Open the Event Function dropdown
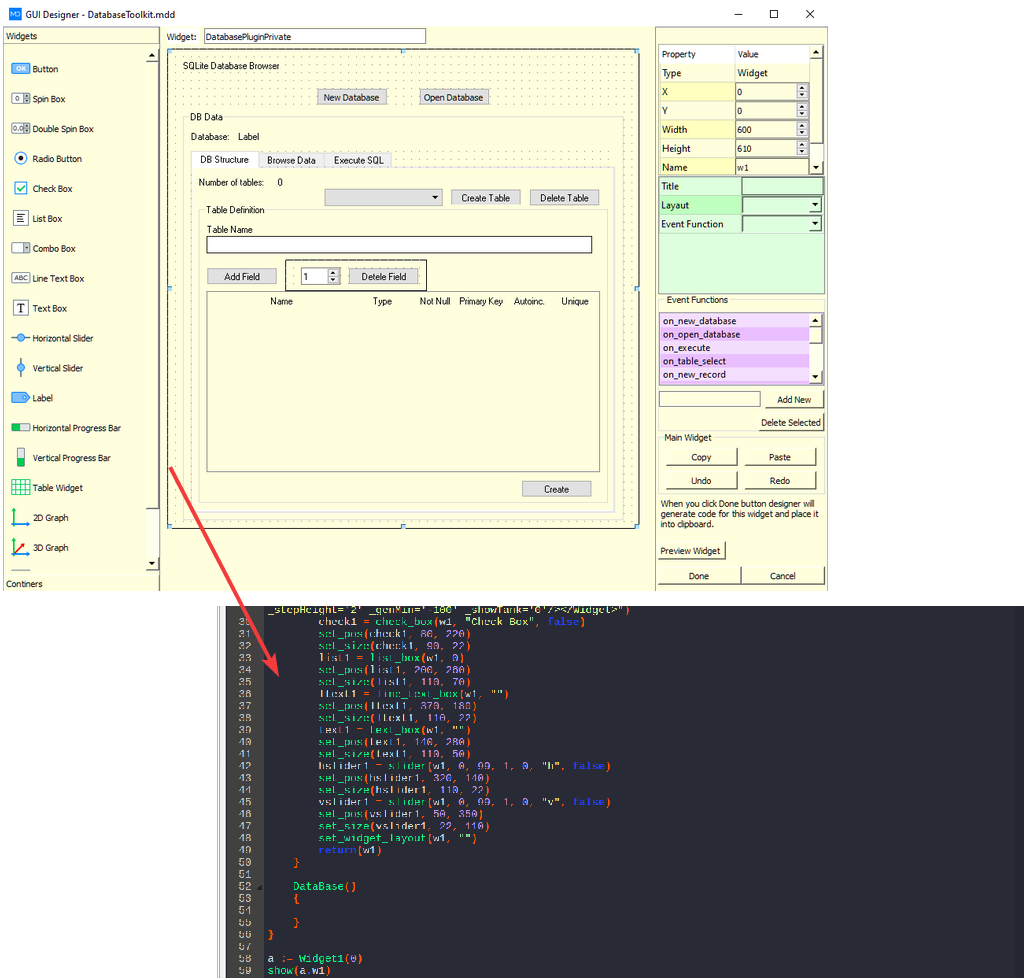Viewport: 1026px width, 980px height. [815, 224]
